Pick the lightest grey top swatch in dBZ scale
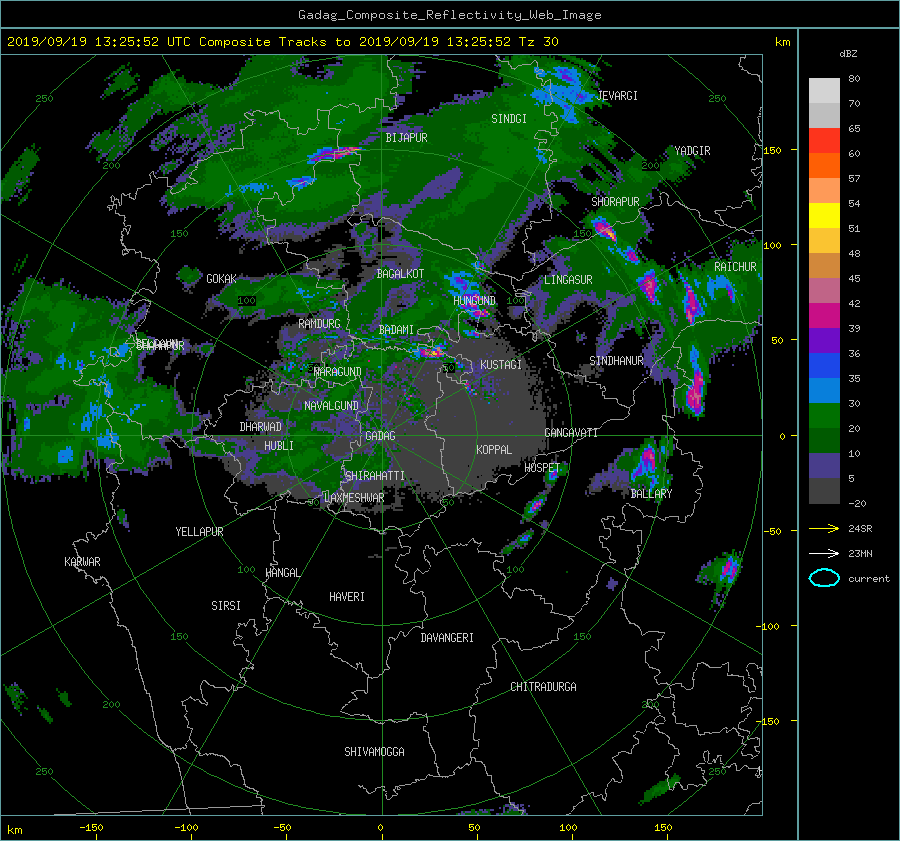Image resolution: width=900 pixels, height=841 pixels. point(824,91)
